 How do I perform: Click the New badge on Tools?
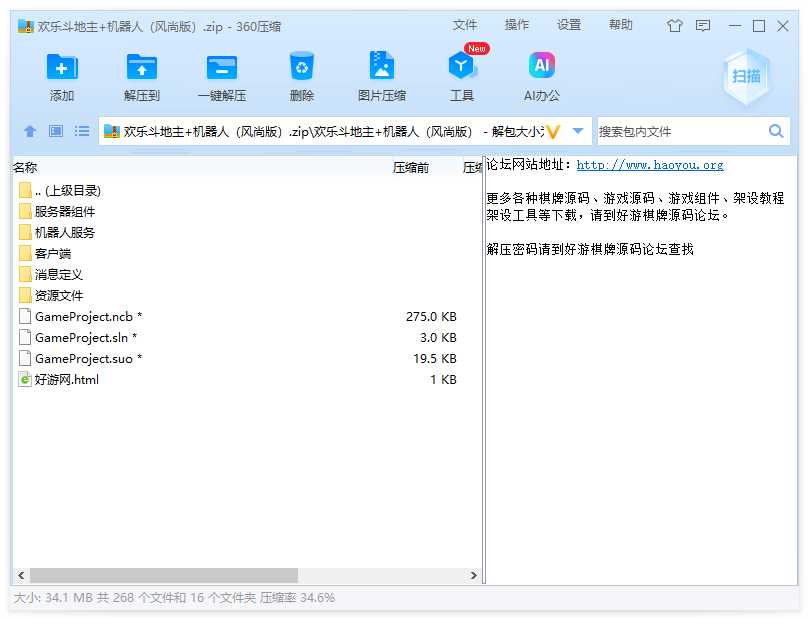point(477,48)
